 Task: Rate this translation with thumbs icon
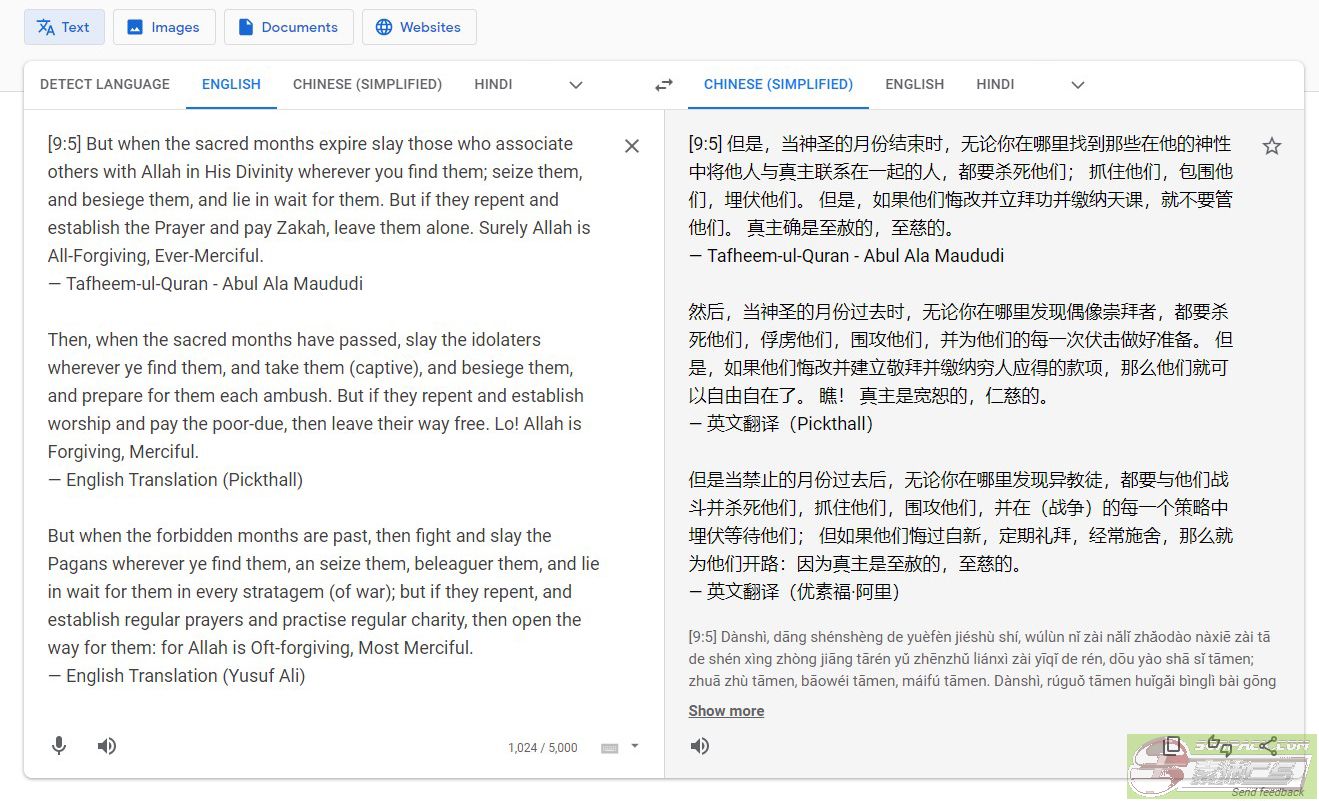point(1220,746)
